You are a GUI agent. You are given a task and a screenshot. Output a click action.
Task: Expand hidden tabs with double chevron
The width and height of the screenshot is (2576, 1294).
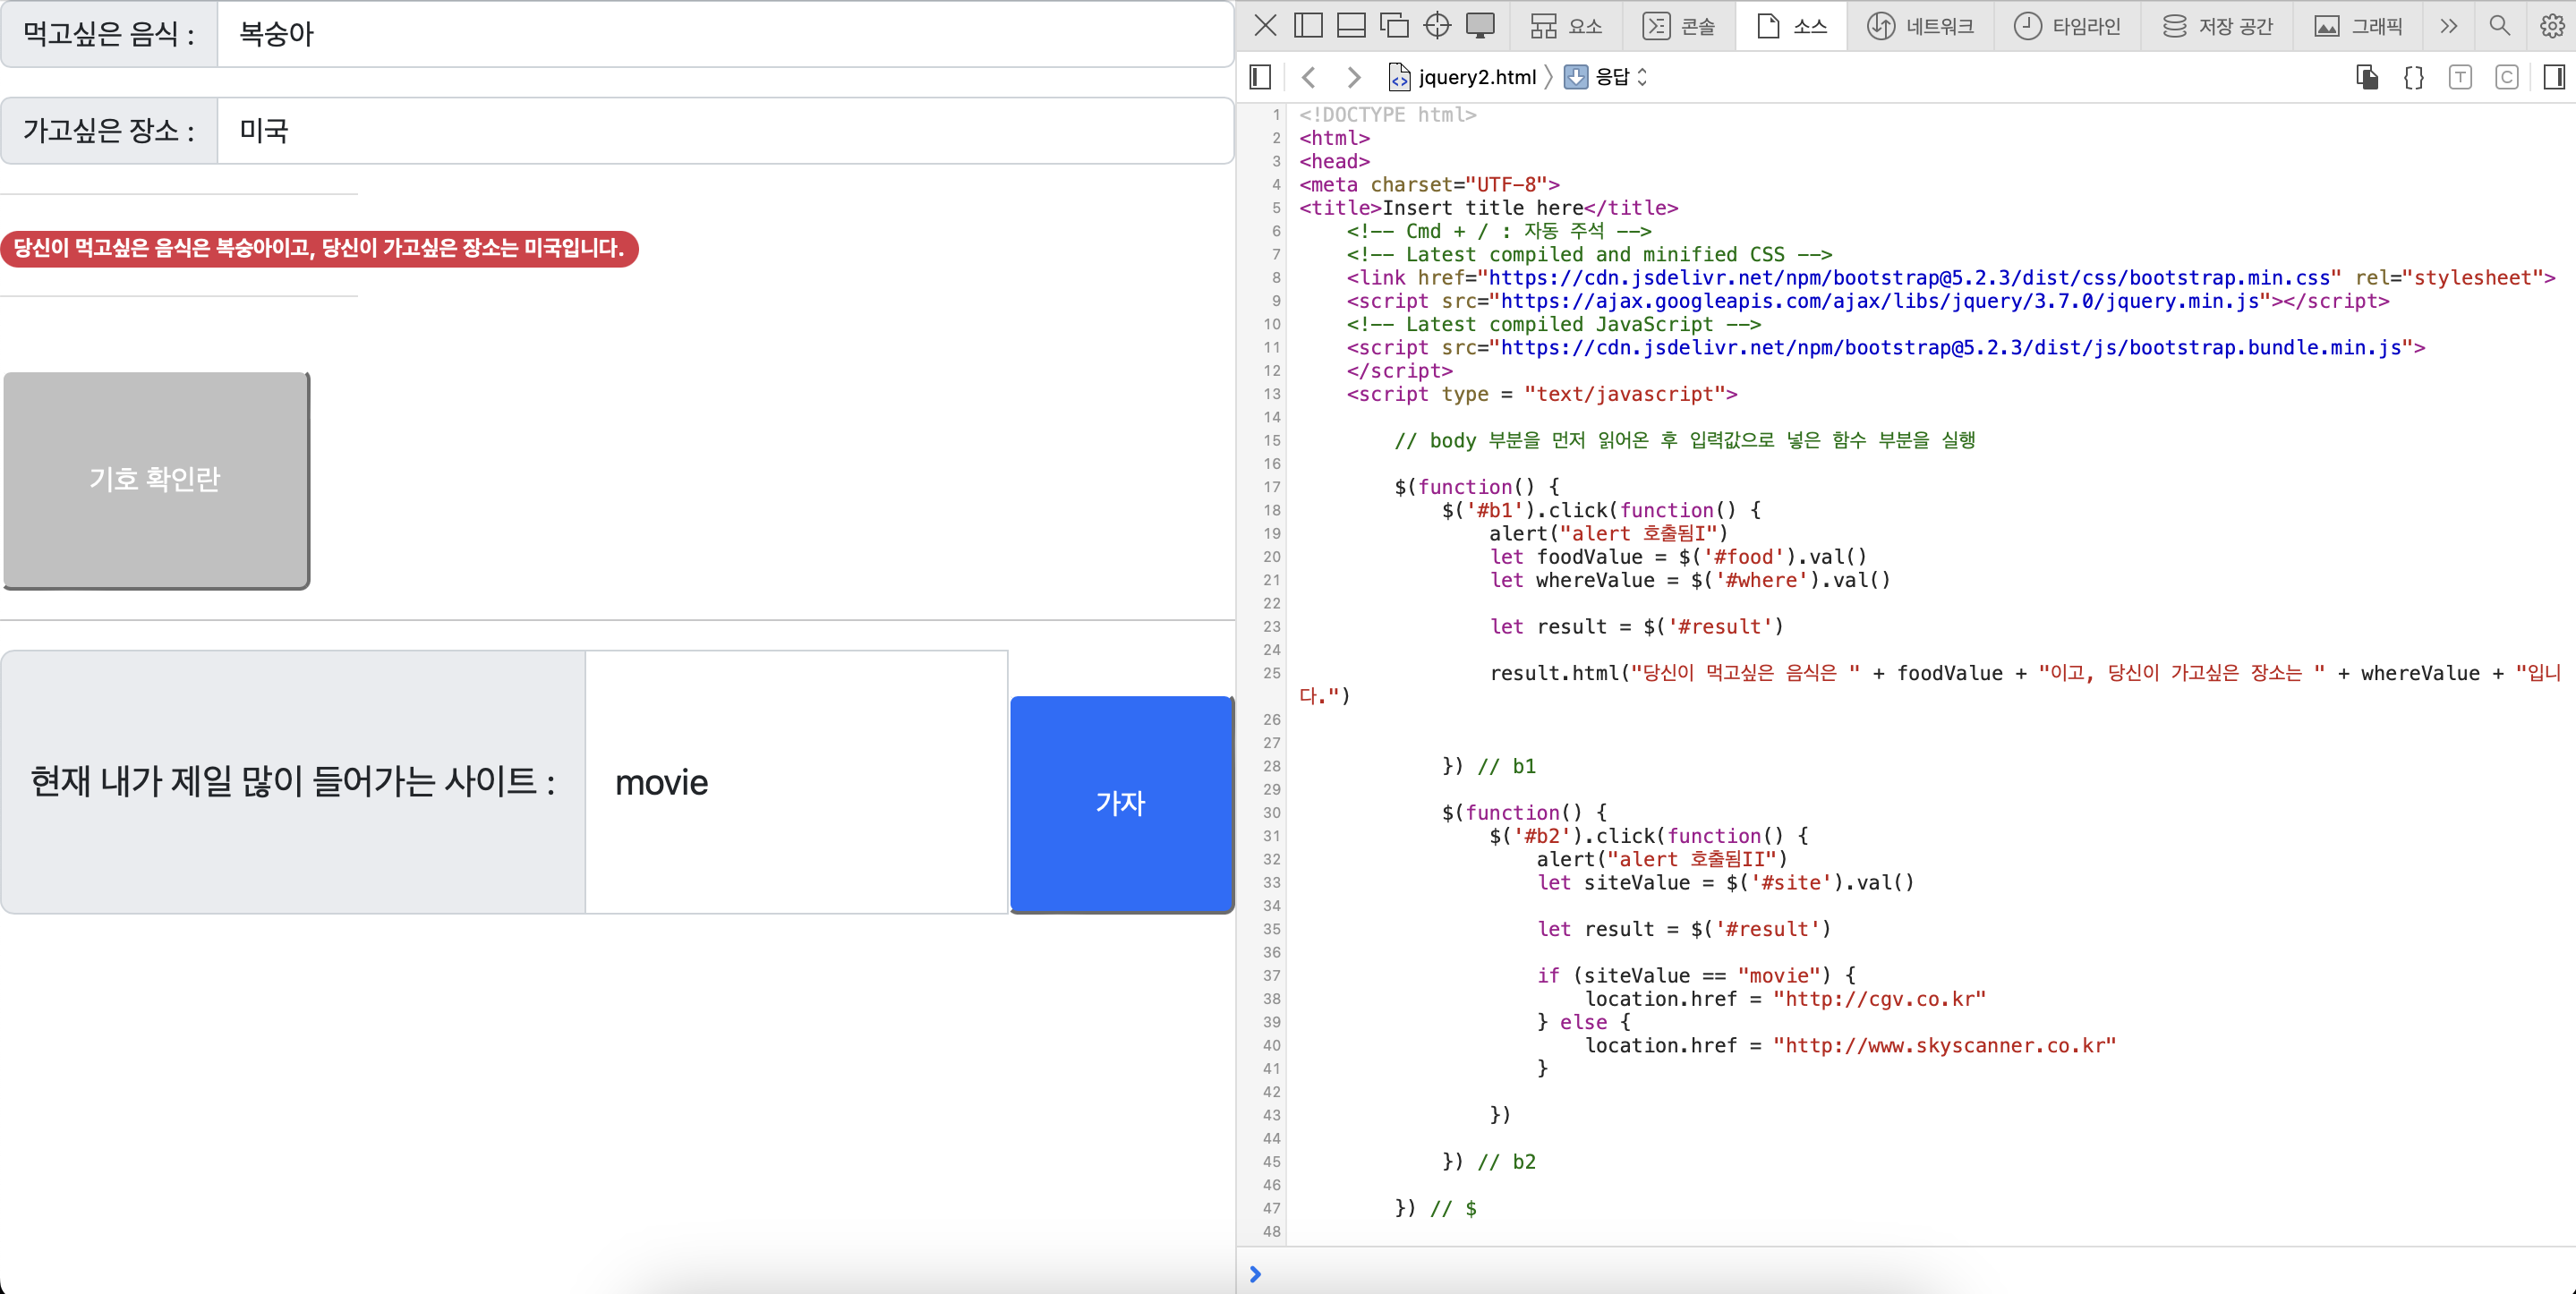[2448, 26]
